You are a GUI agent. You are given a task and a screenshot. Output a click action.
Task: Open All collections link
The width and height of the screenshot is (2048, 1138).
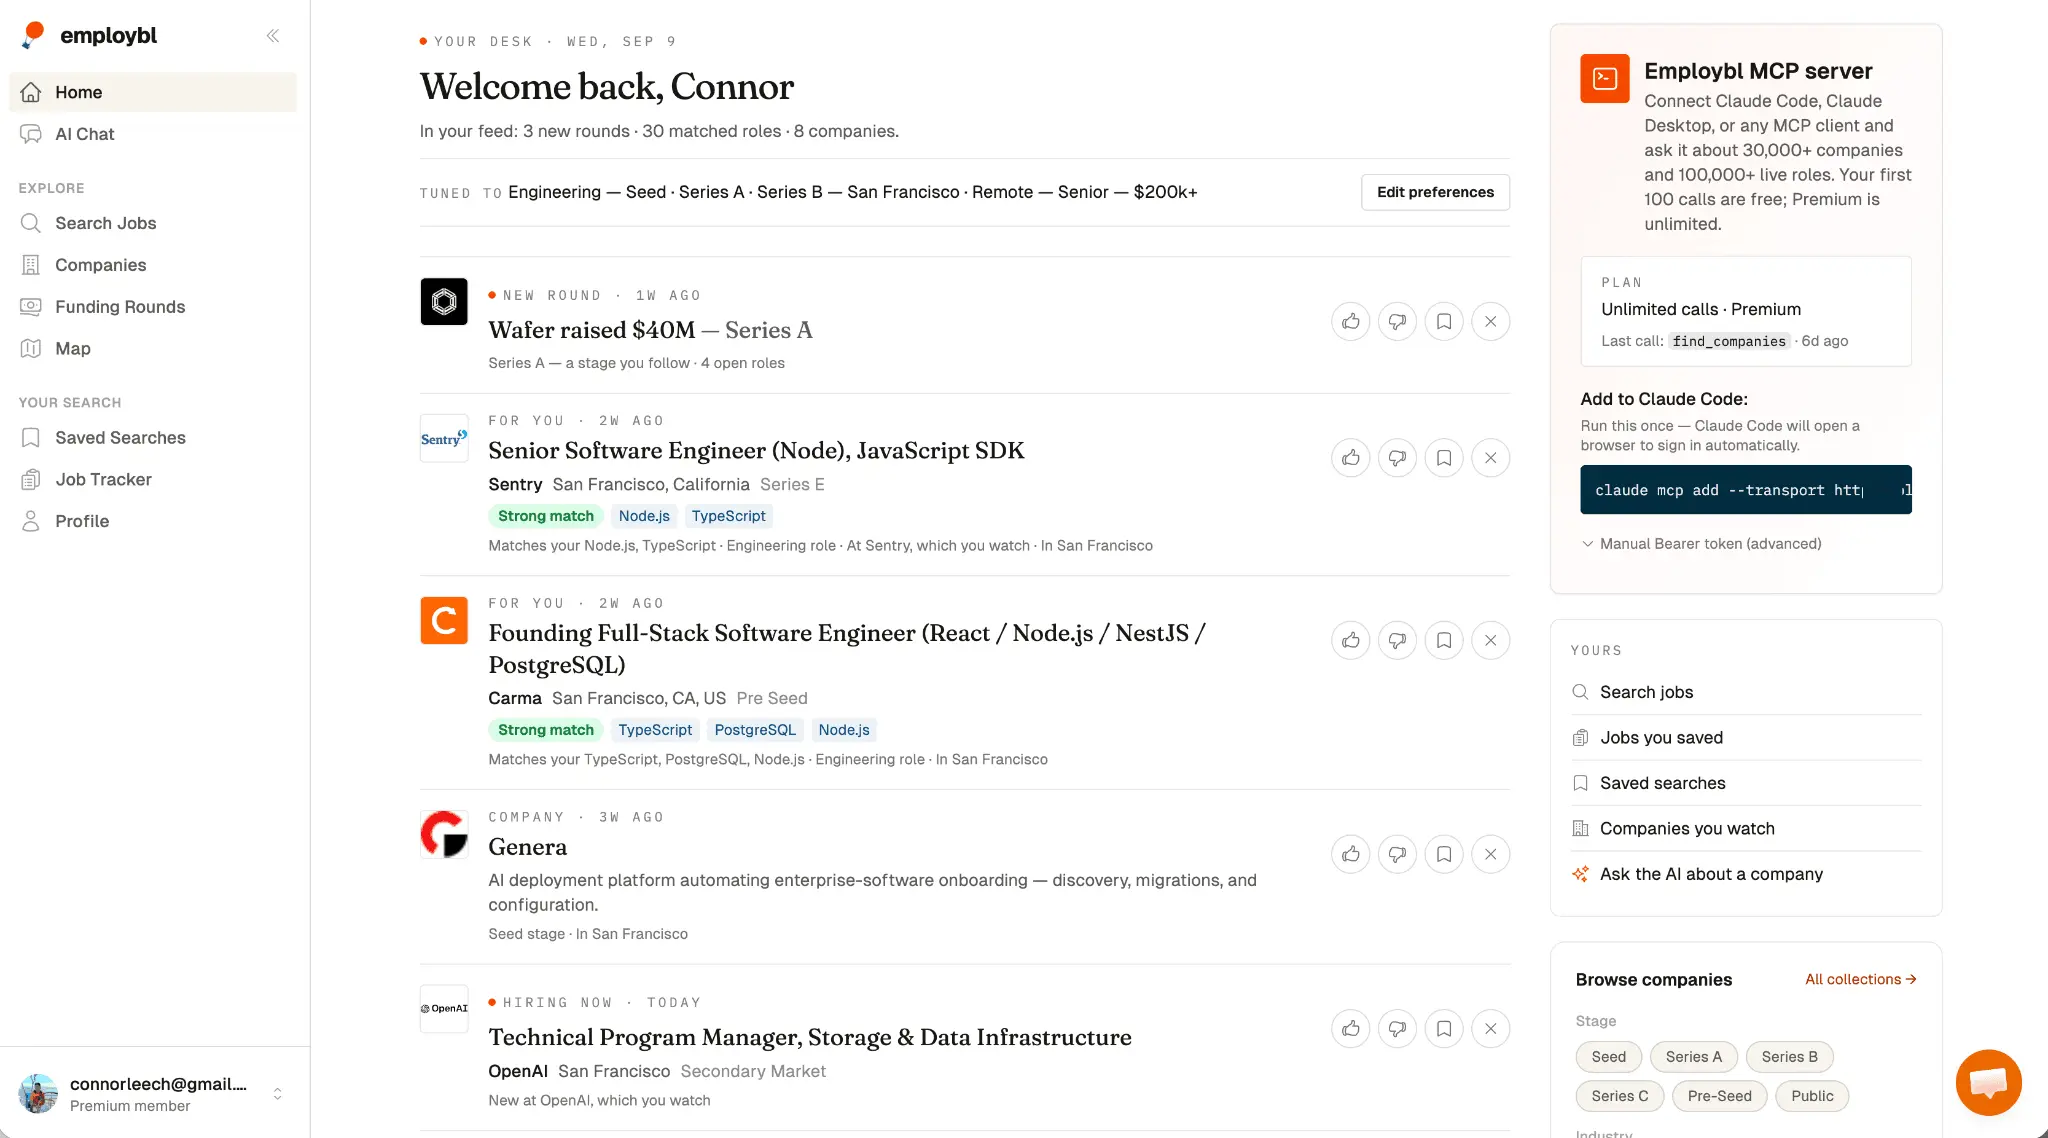click(x=1860, y=980)
